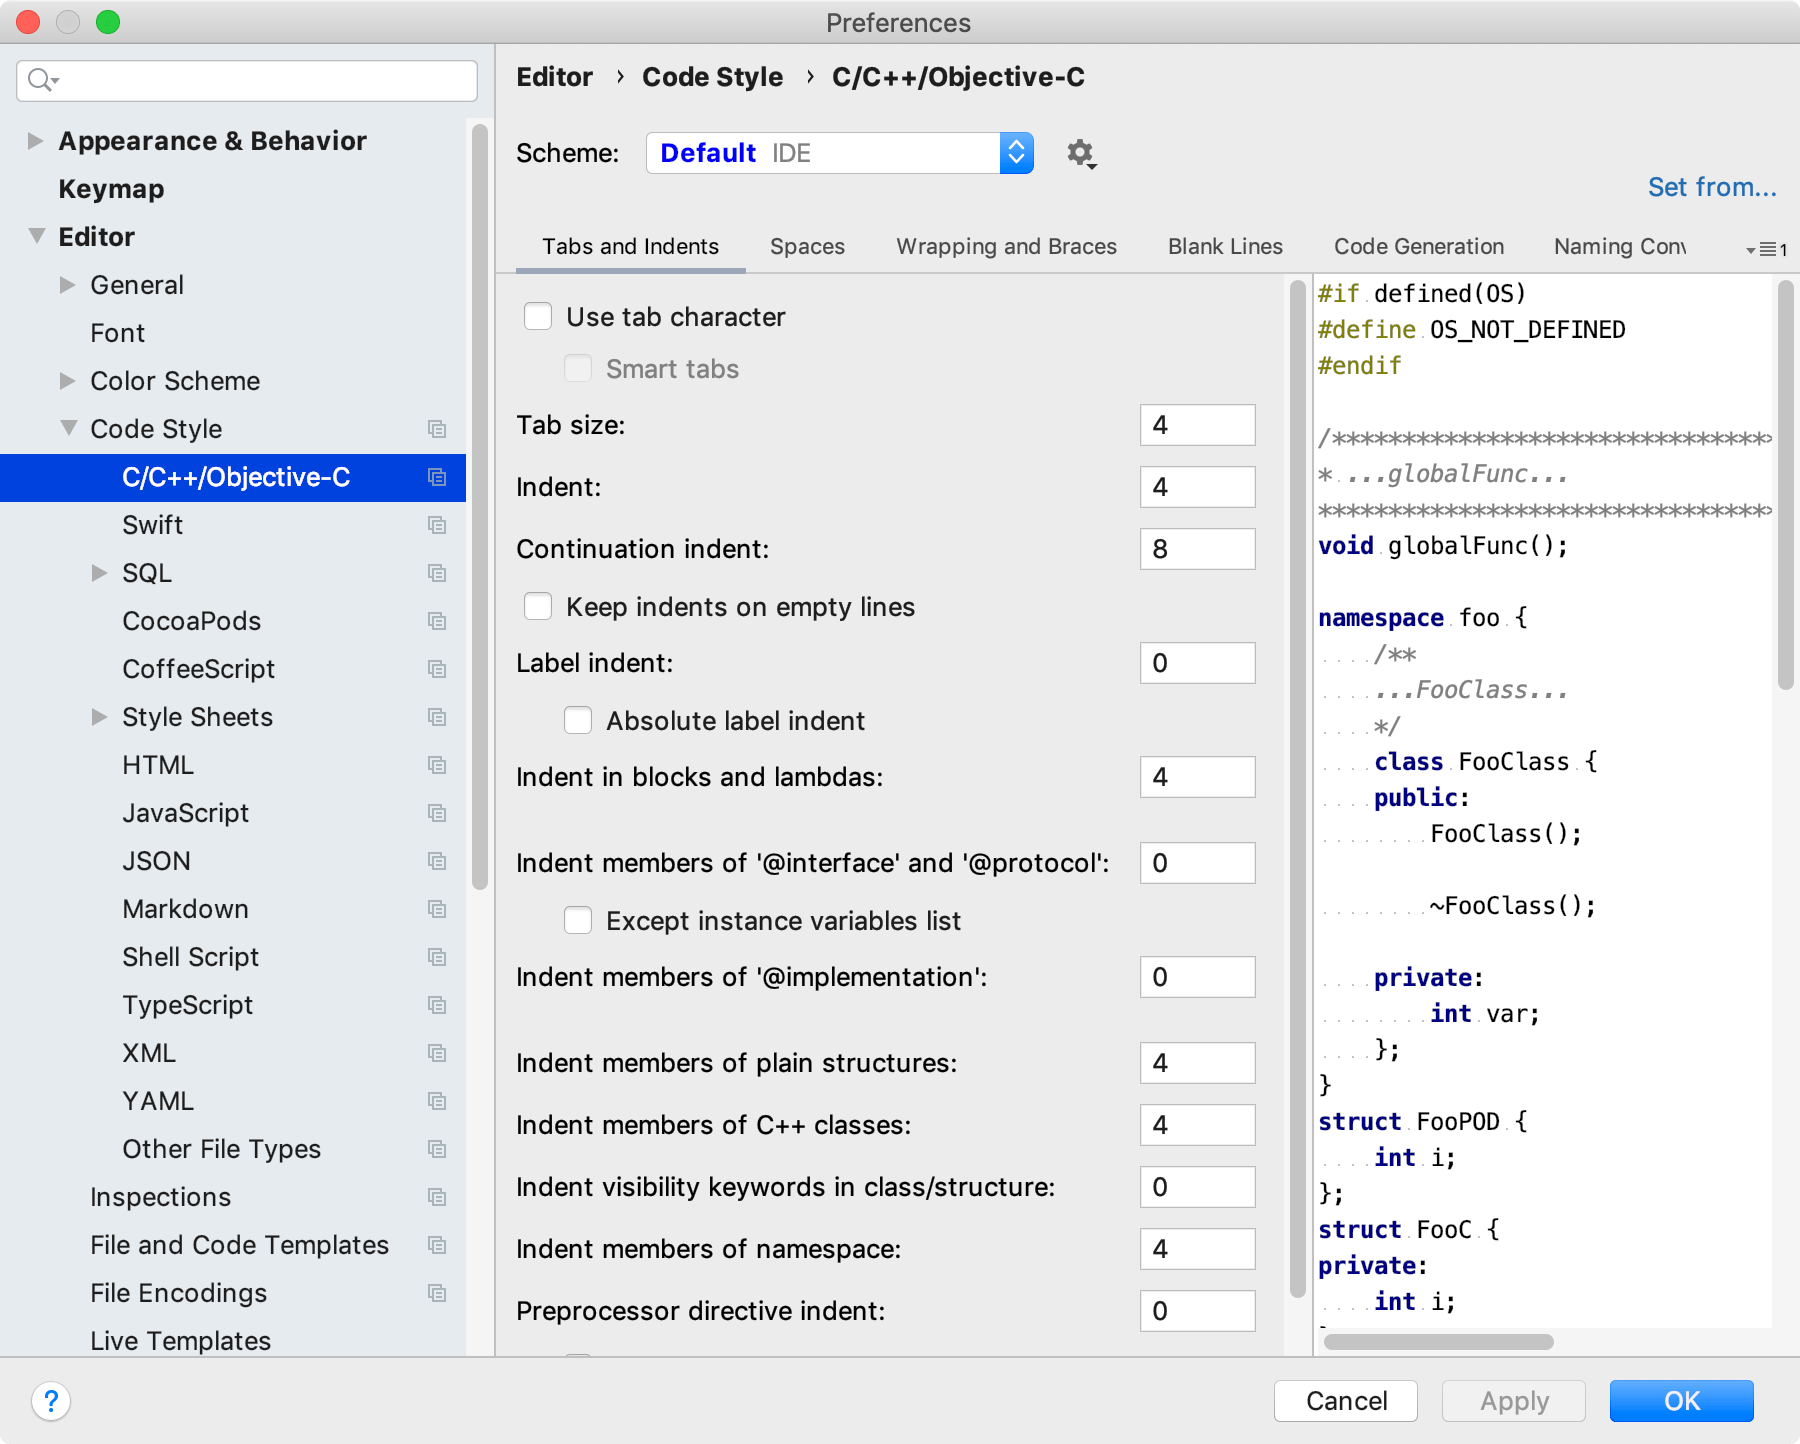Image resolution: width=1800 pixels, height=1444 pixels.
Task: Click the settings tree vertical scrollbar
Action: (x=480, y=505)
